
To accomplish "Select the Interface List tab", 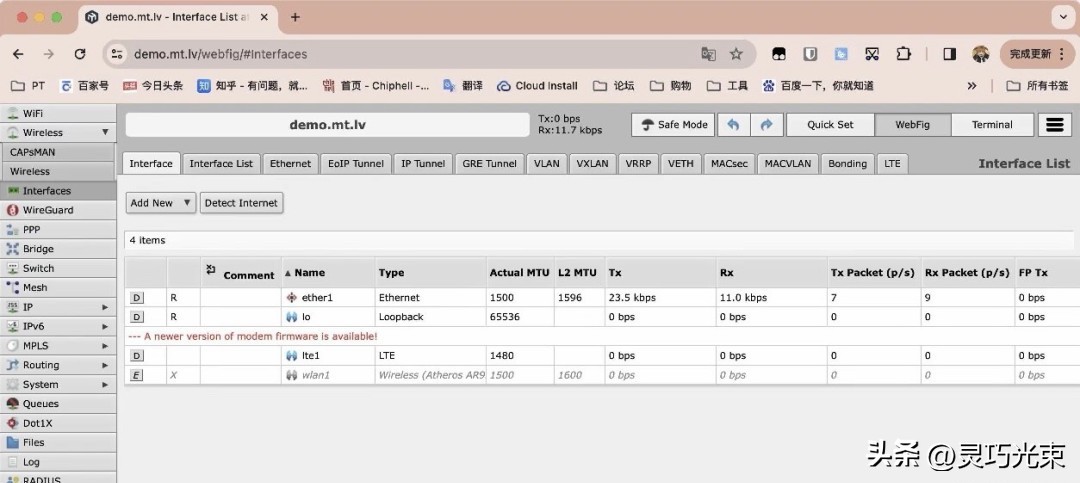I will 221,163.
